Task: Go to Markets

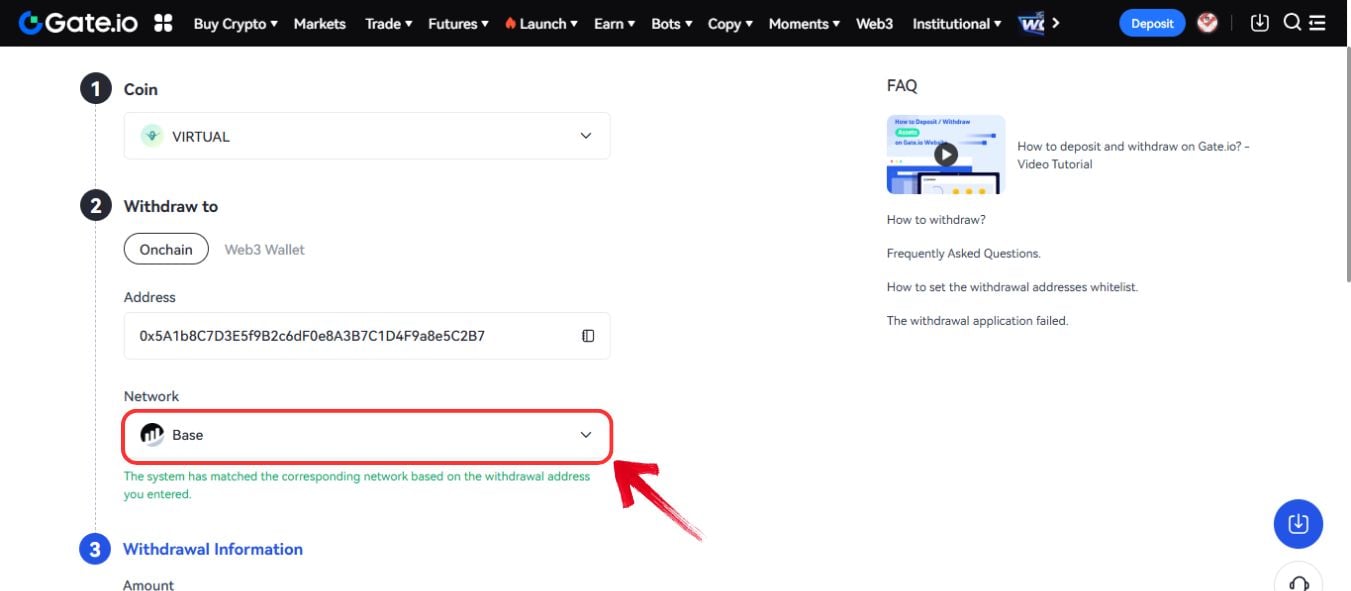Action: [320, 23]
